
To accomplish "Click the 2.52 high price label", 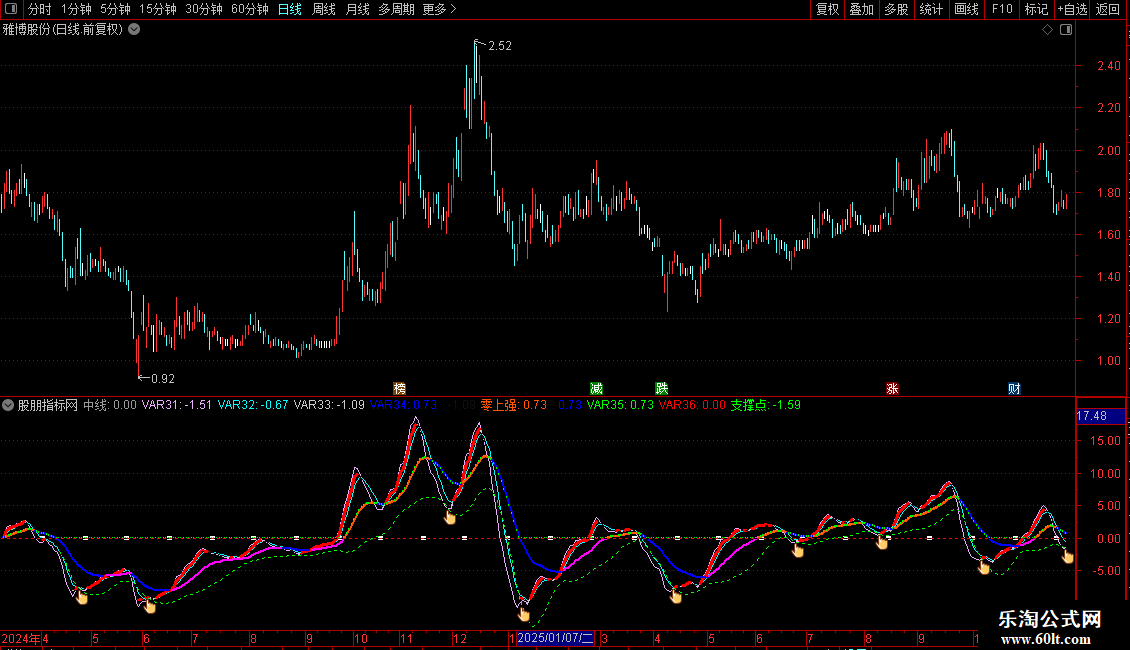I will click(x=499, y=45).
